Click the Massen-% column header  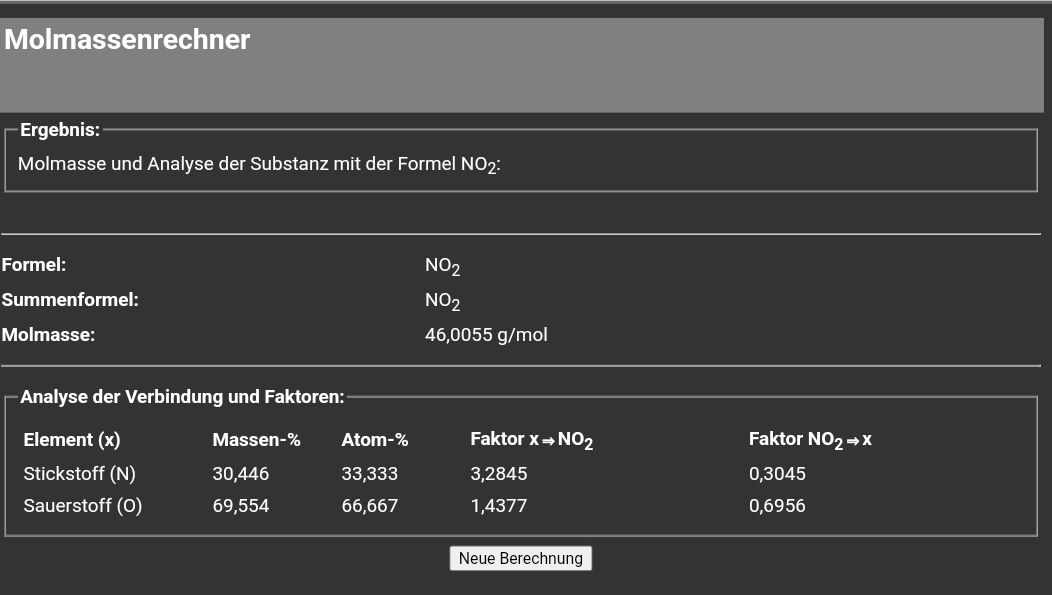[256, 439]
